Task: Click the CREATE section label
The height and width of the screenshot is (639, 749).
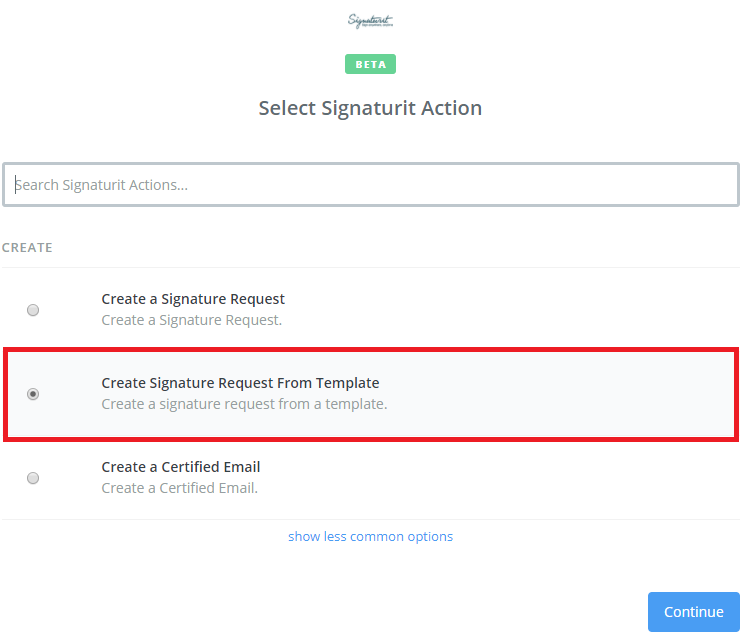Action: tap(27, 247)
